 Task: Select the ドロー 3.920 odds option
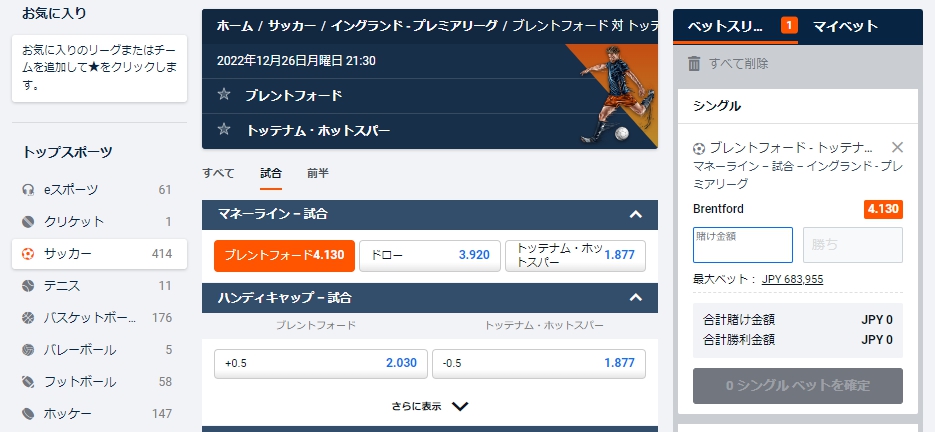coord(430,255)
